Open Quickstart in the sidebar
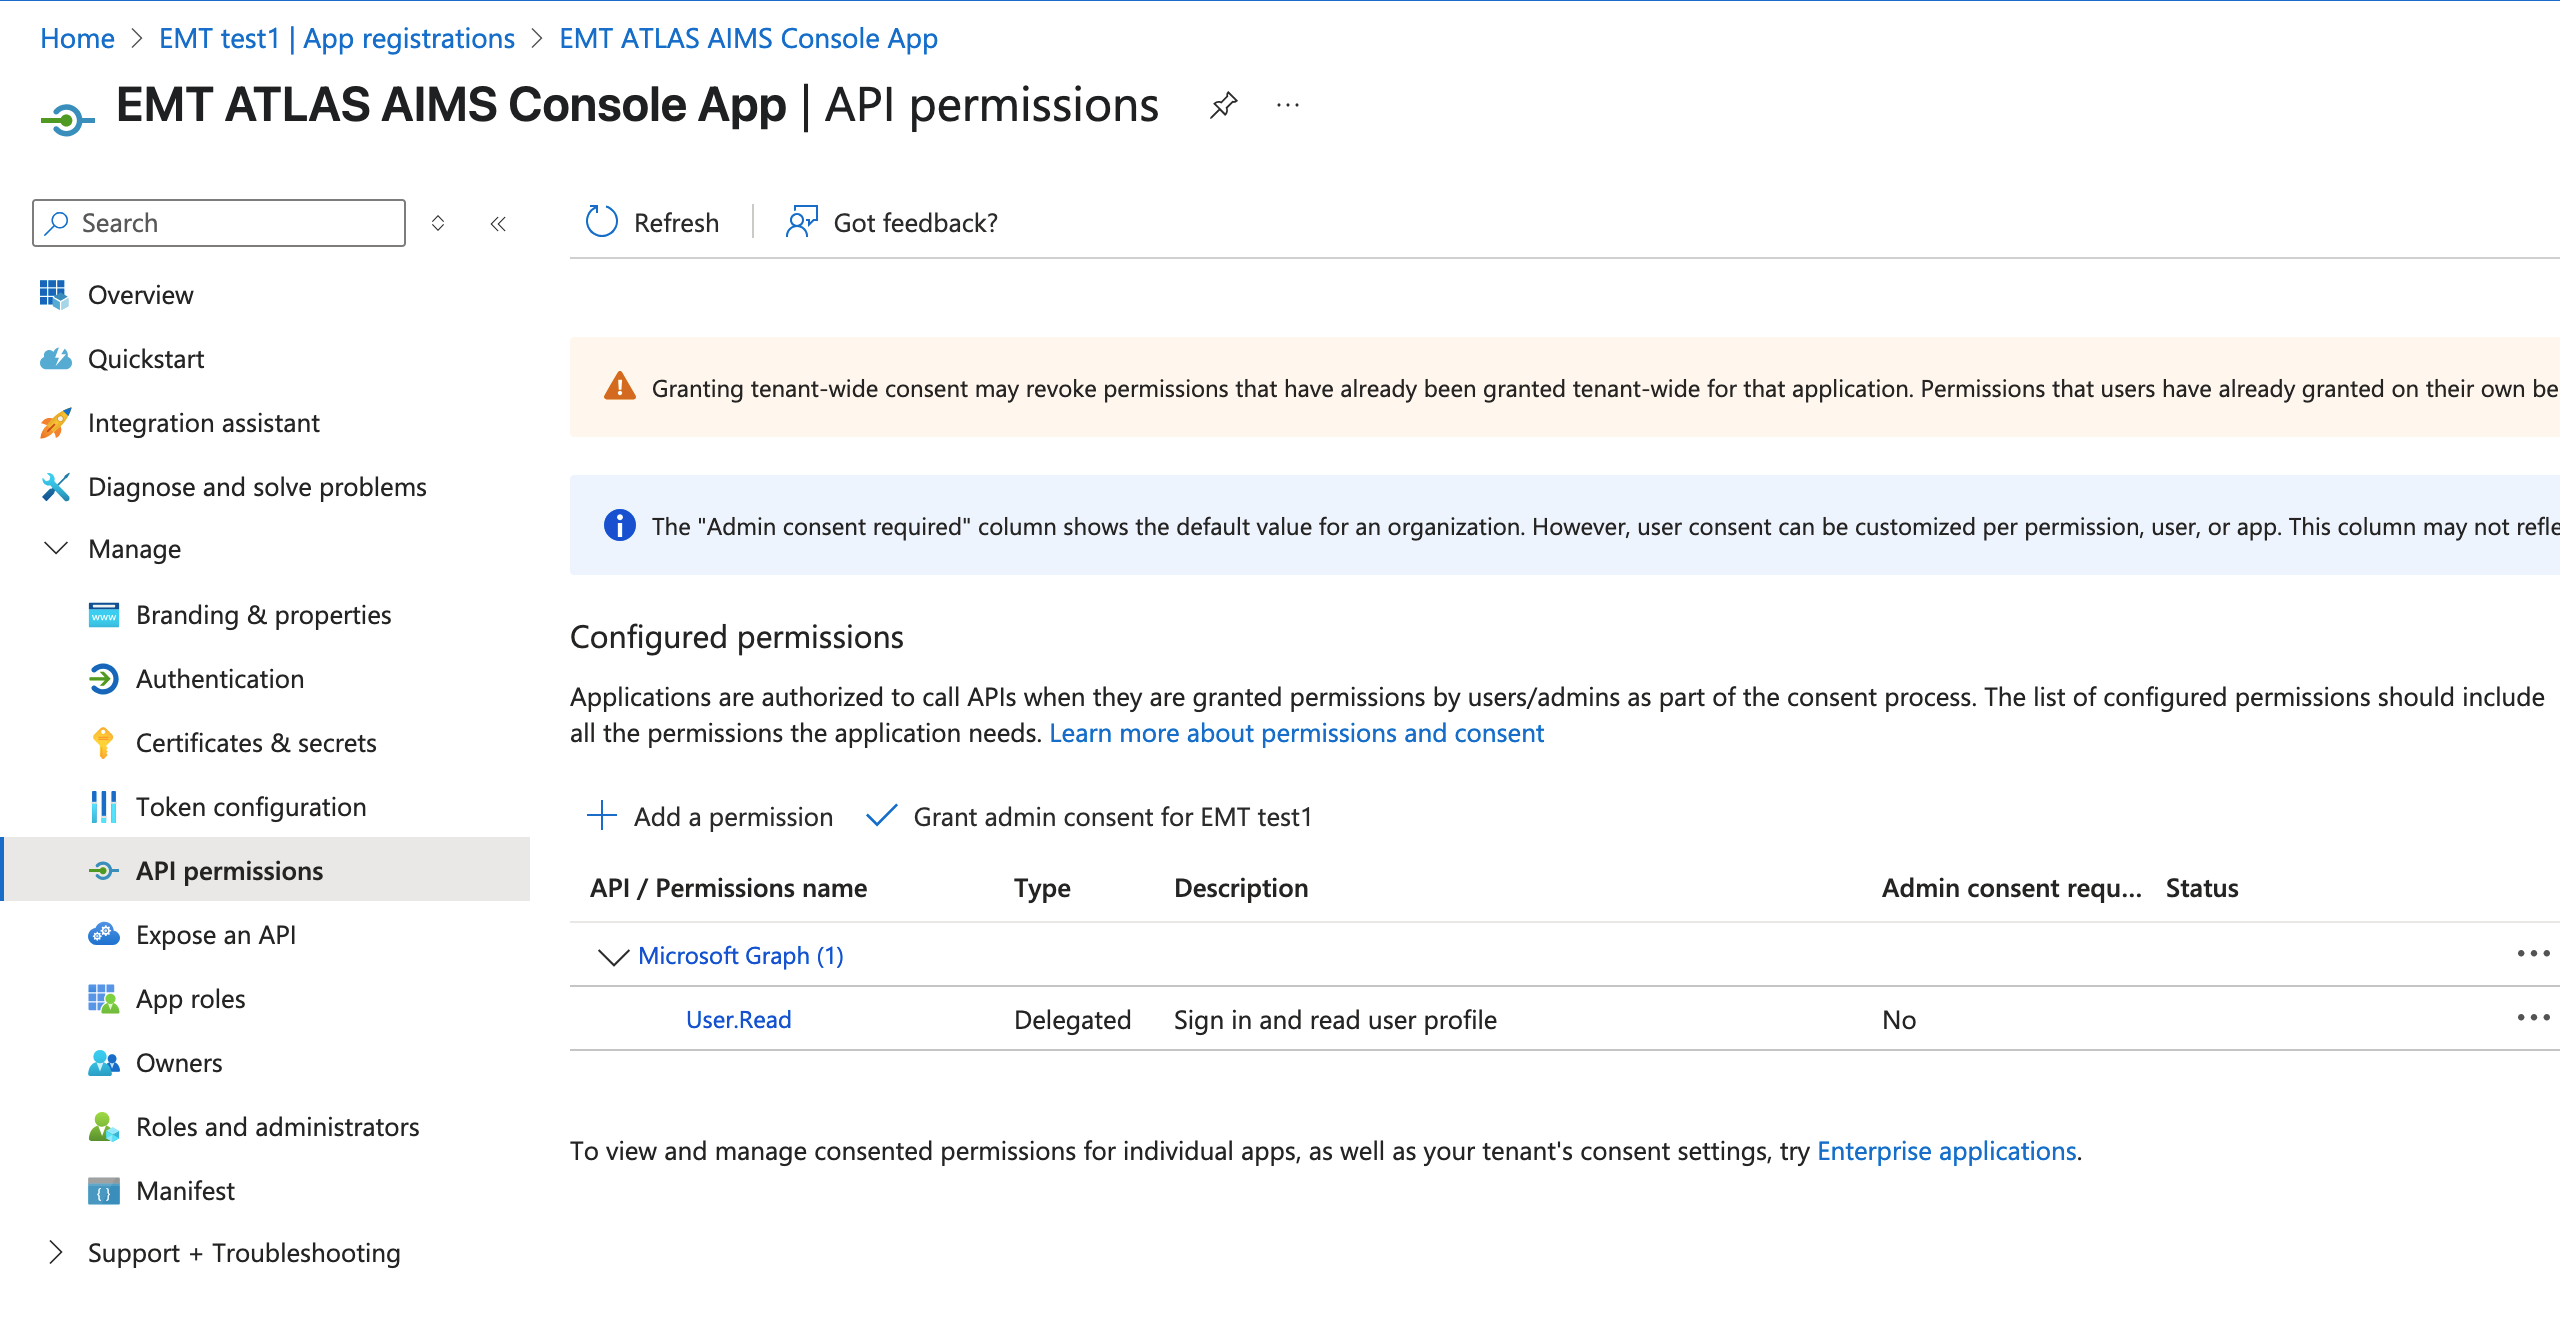This screenshot has height=1334, width=2560. (146, 358)
